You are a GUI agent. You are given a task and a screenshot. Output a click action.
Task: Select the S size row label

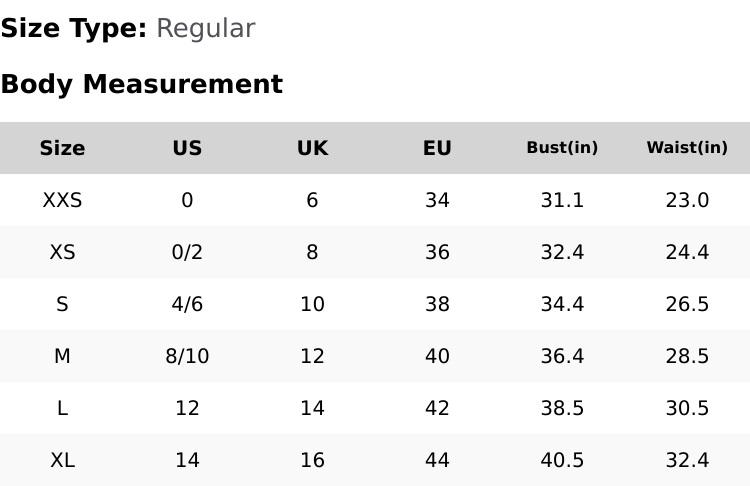62,304
